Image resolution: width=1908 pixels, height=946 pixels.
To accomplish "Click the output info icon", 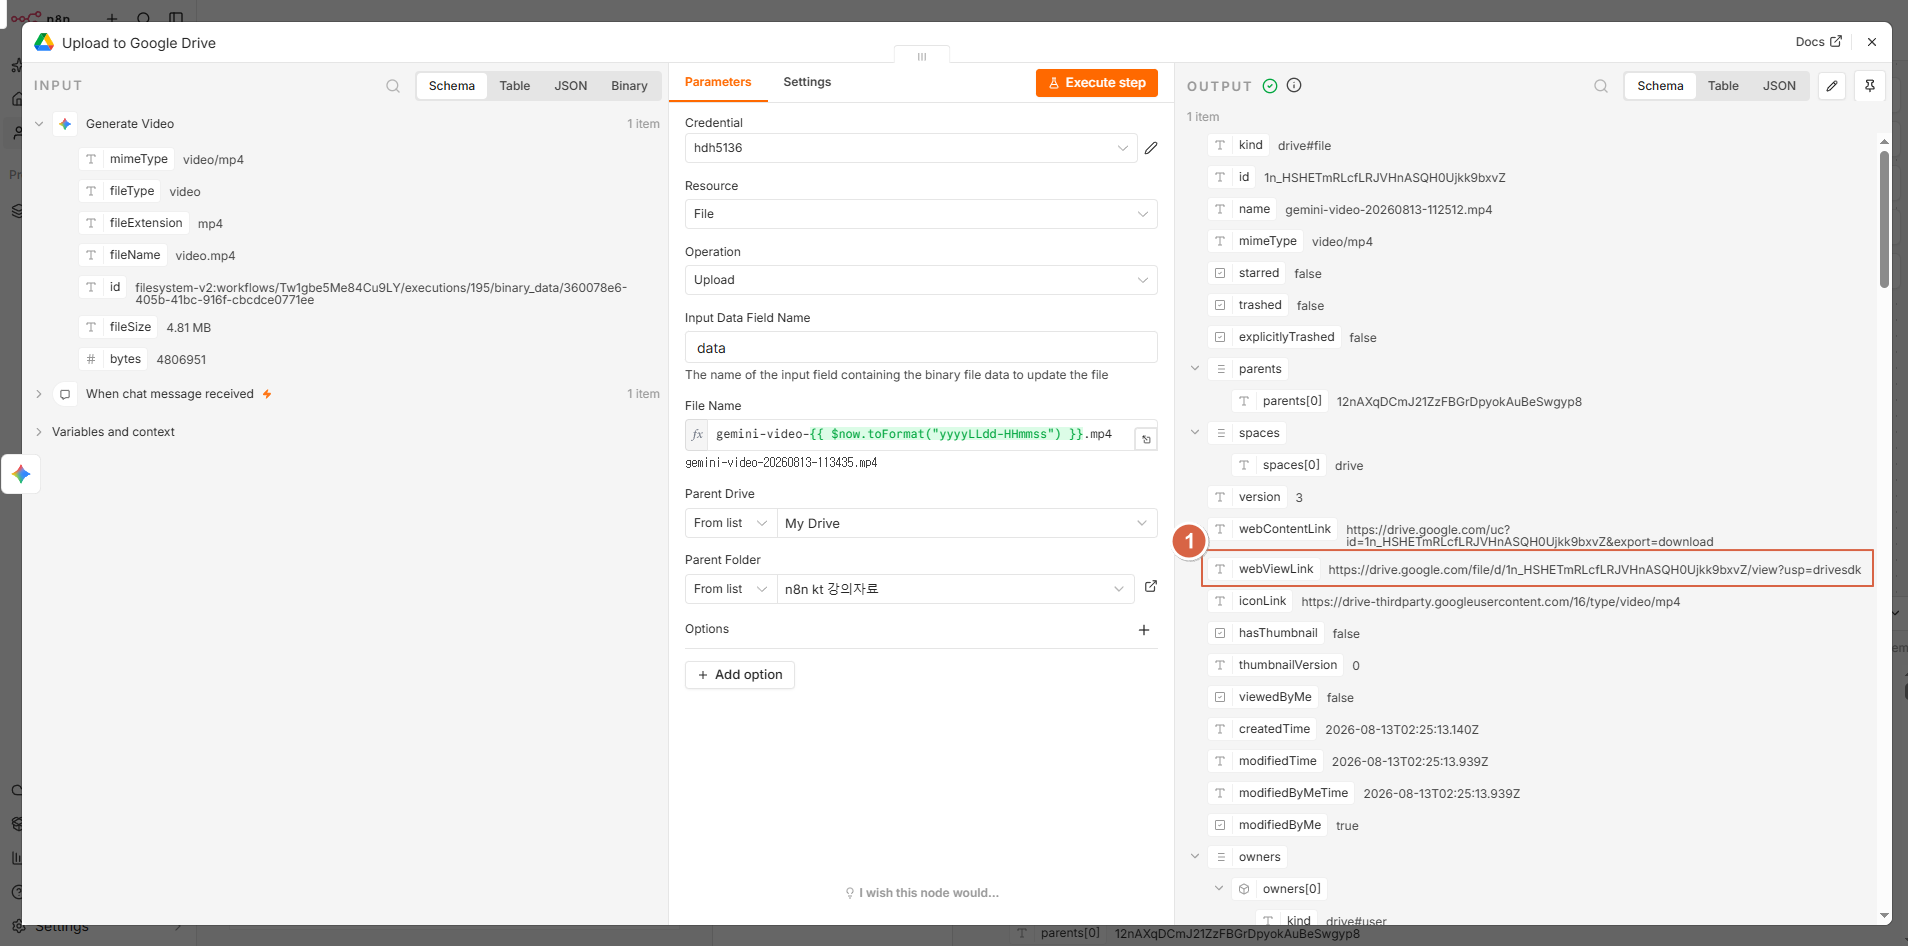I will (x=1294, y=85).
